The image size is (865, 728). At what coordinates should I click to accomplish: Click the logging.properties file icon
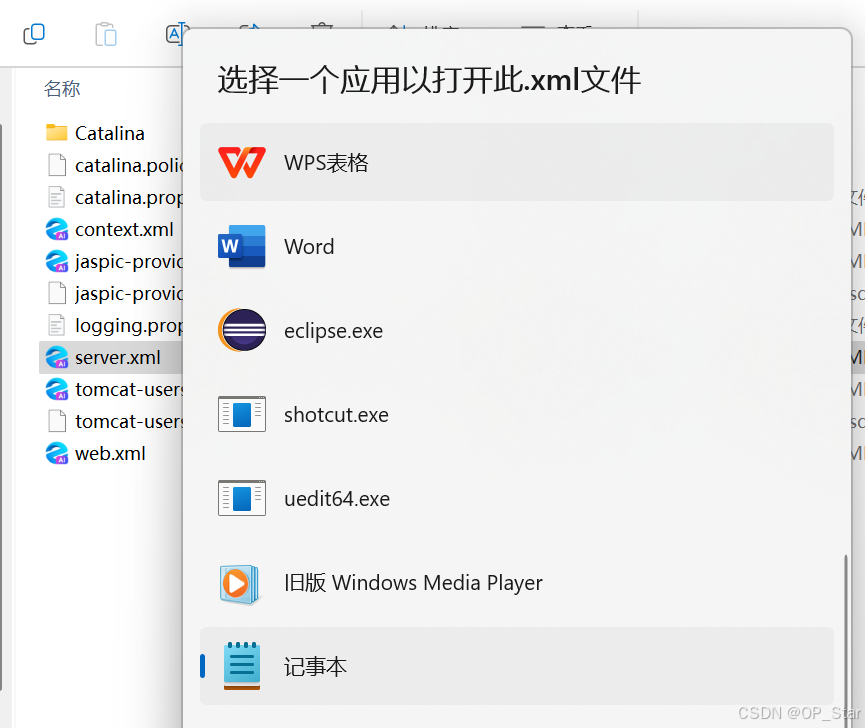coord(57,325)
